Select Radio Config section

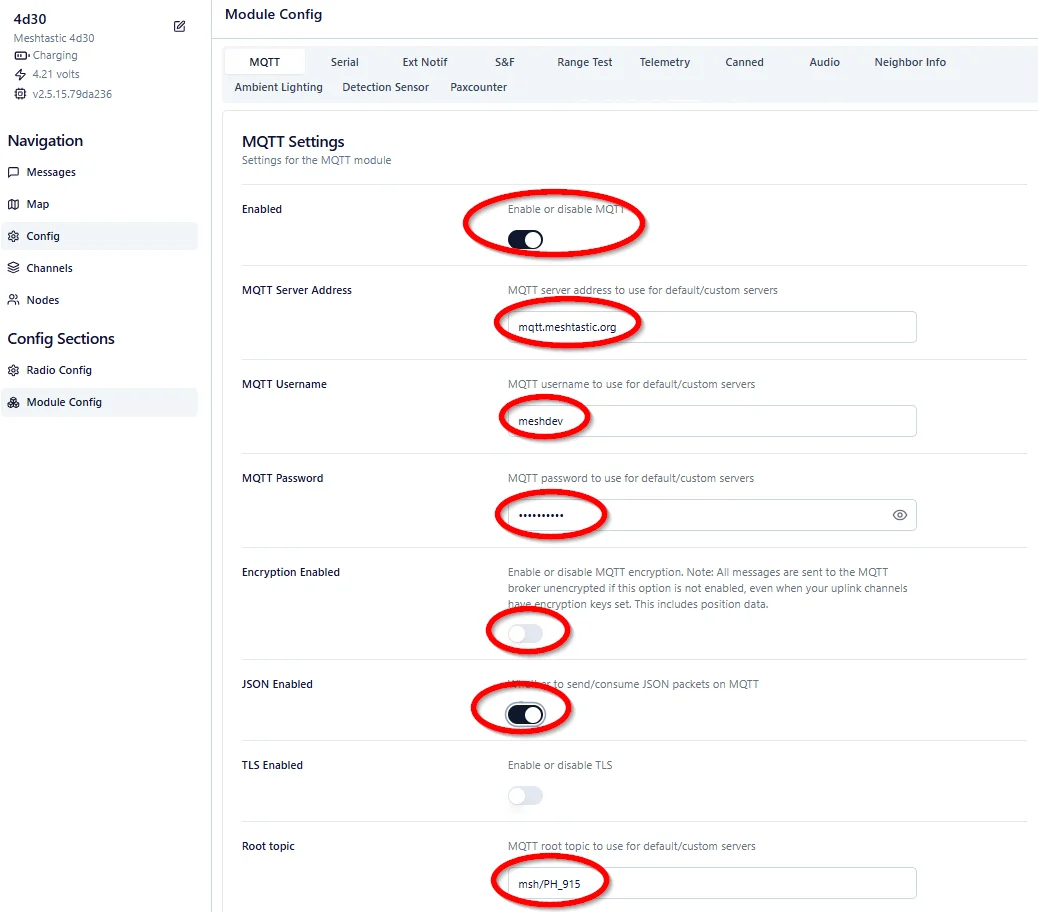click(x=99, y=371)
